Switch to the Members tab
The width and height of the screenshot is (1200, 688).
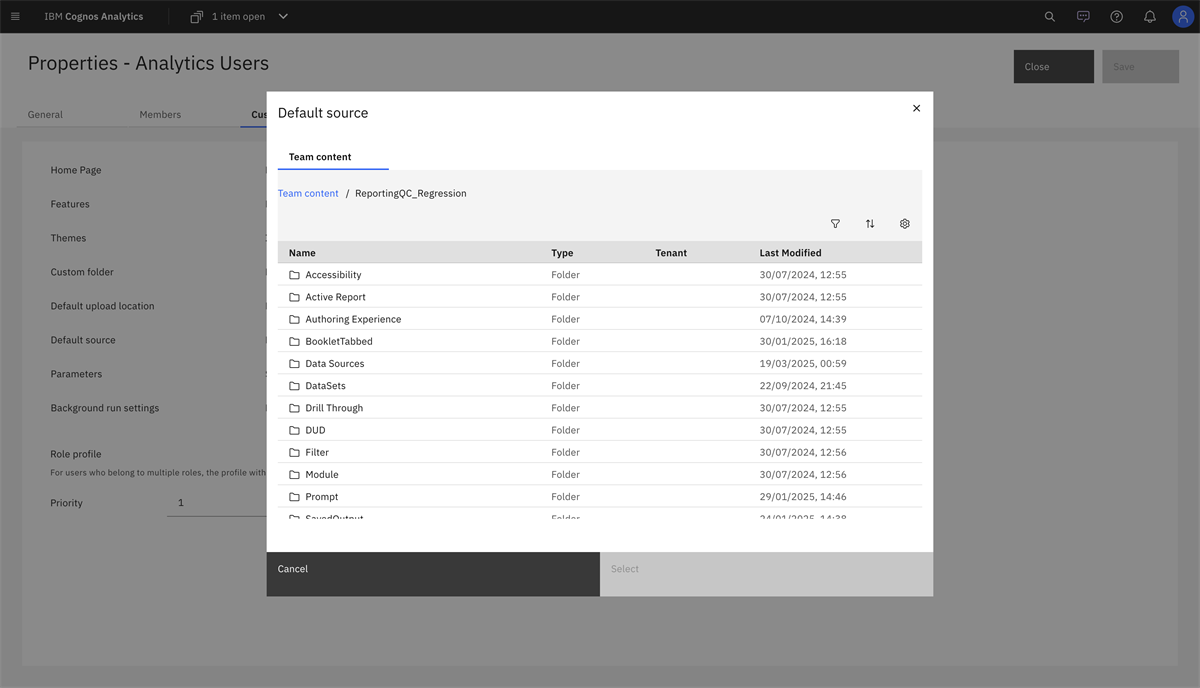click(x=160, y=115)
